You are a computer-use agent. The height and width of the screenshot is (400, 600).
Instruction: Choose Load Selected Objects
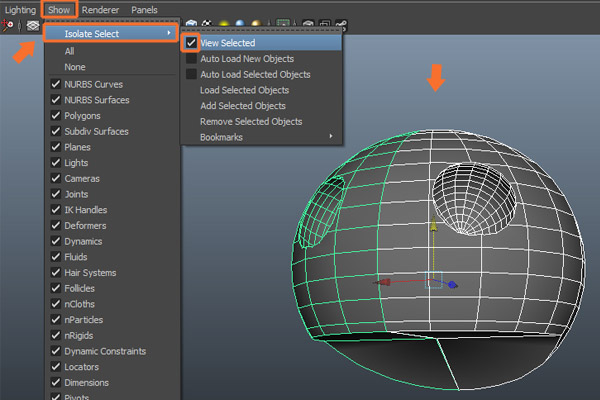244,90
